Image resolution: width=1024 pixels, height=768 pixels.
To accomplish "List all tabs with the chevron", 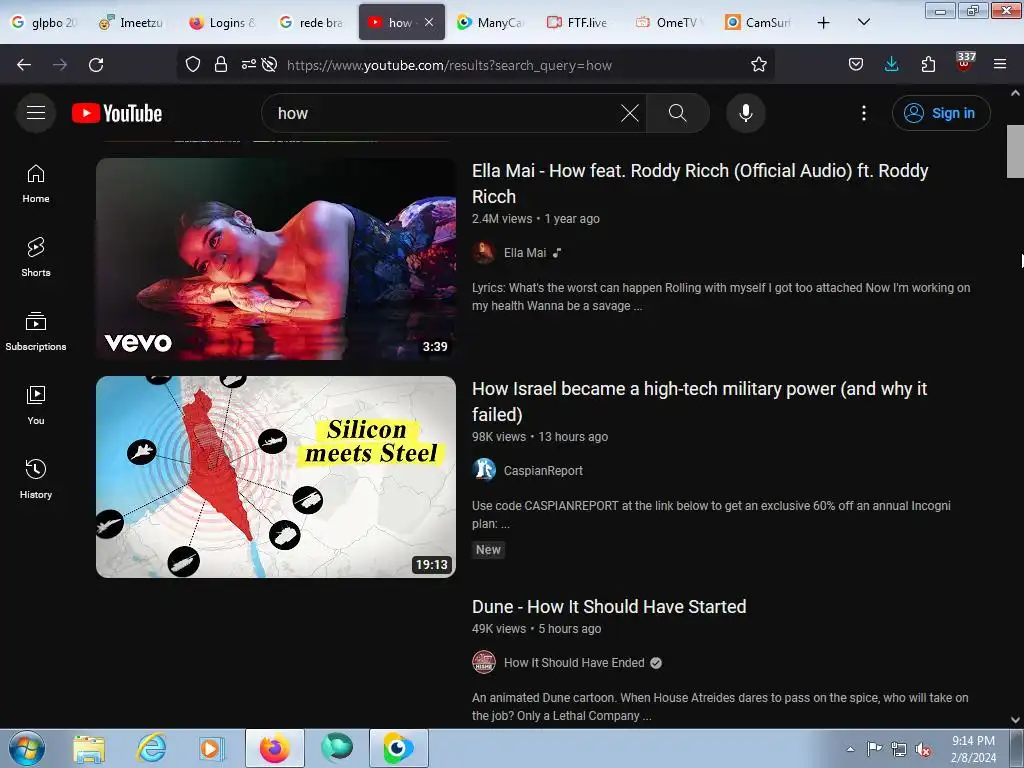I will 863,23.
